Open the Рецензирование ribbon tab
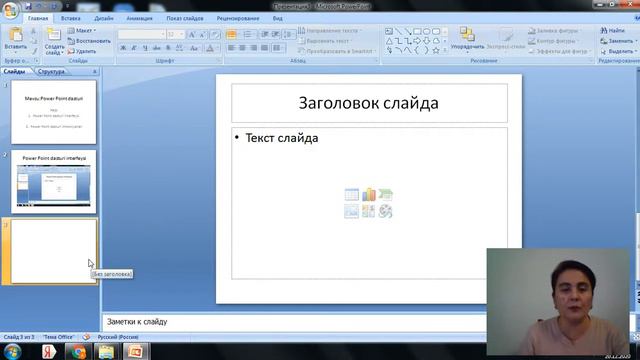This screenshot has width=640, height=360. coord(238,18)
